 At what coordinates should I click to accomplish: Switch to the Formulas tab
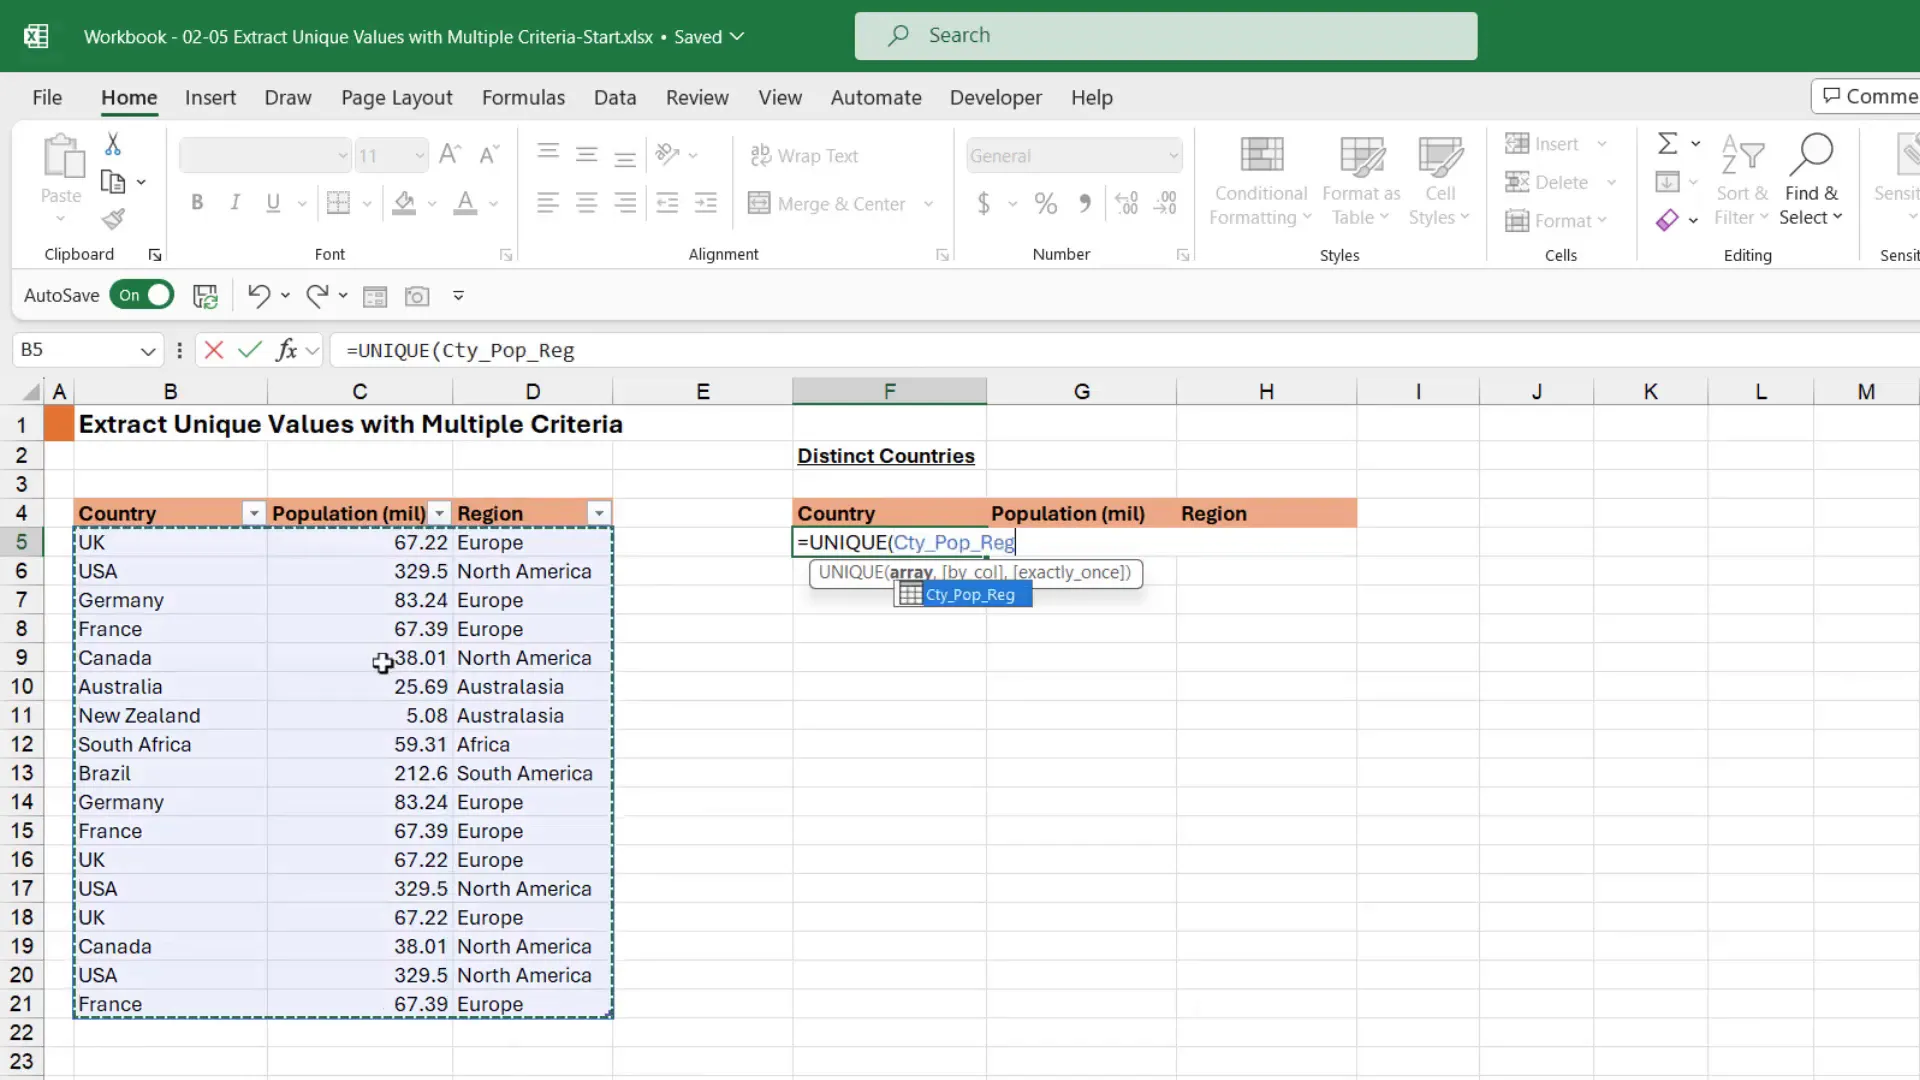523,97
